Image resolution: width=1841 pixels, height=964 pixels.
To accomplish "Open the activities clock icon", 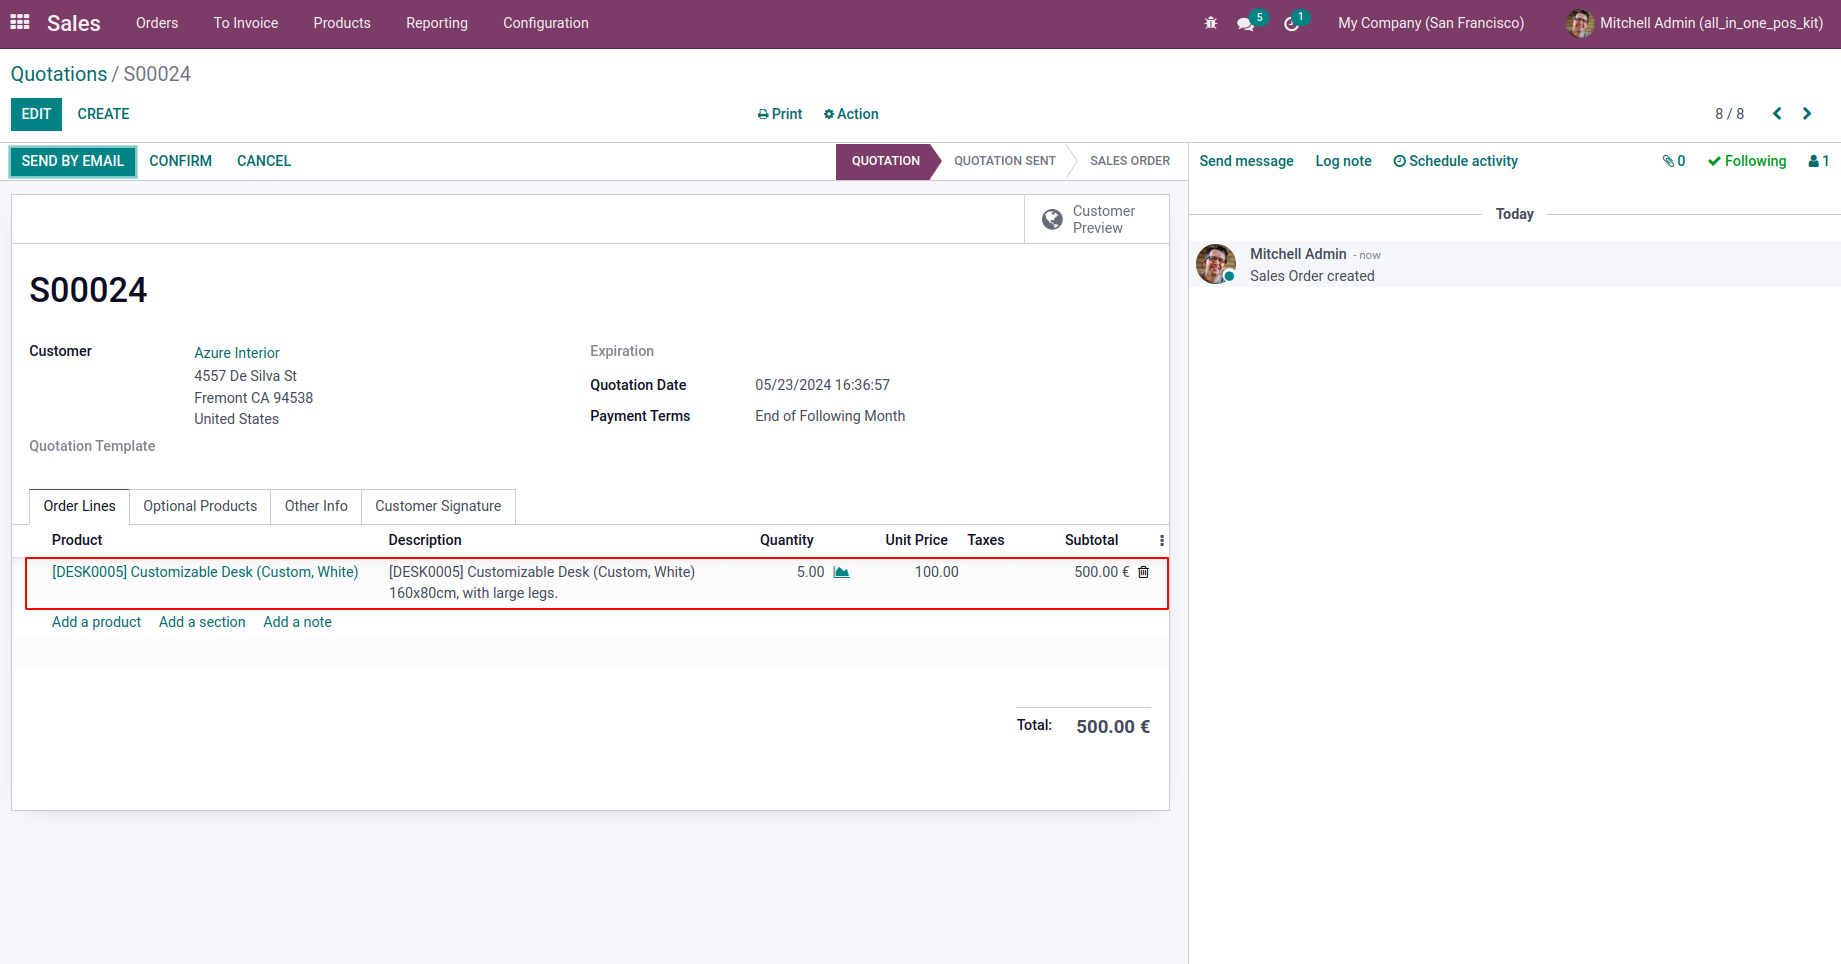I will click(x=1292, y=24).
